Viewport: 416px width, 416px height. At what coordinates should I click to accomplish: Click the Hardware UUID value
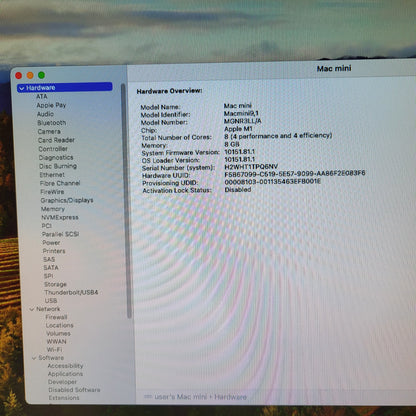pyautogui.click(x=295, y=173)
